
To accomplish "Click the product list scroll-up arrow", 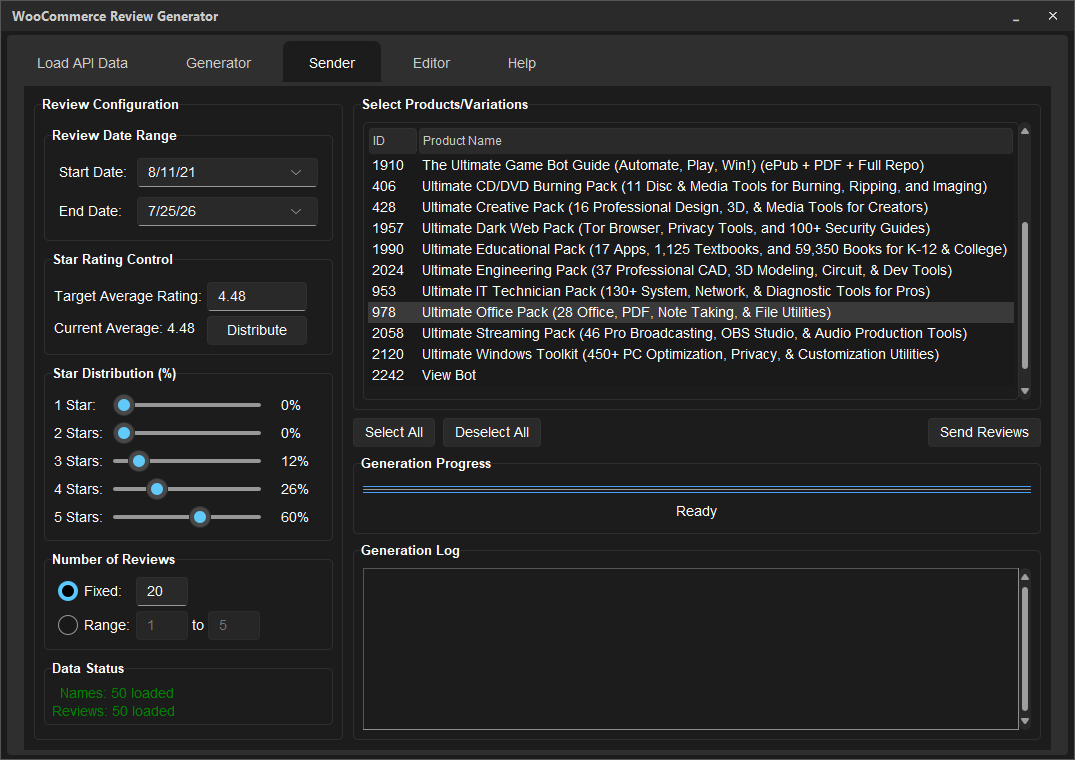I will coord(1025,131).
